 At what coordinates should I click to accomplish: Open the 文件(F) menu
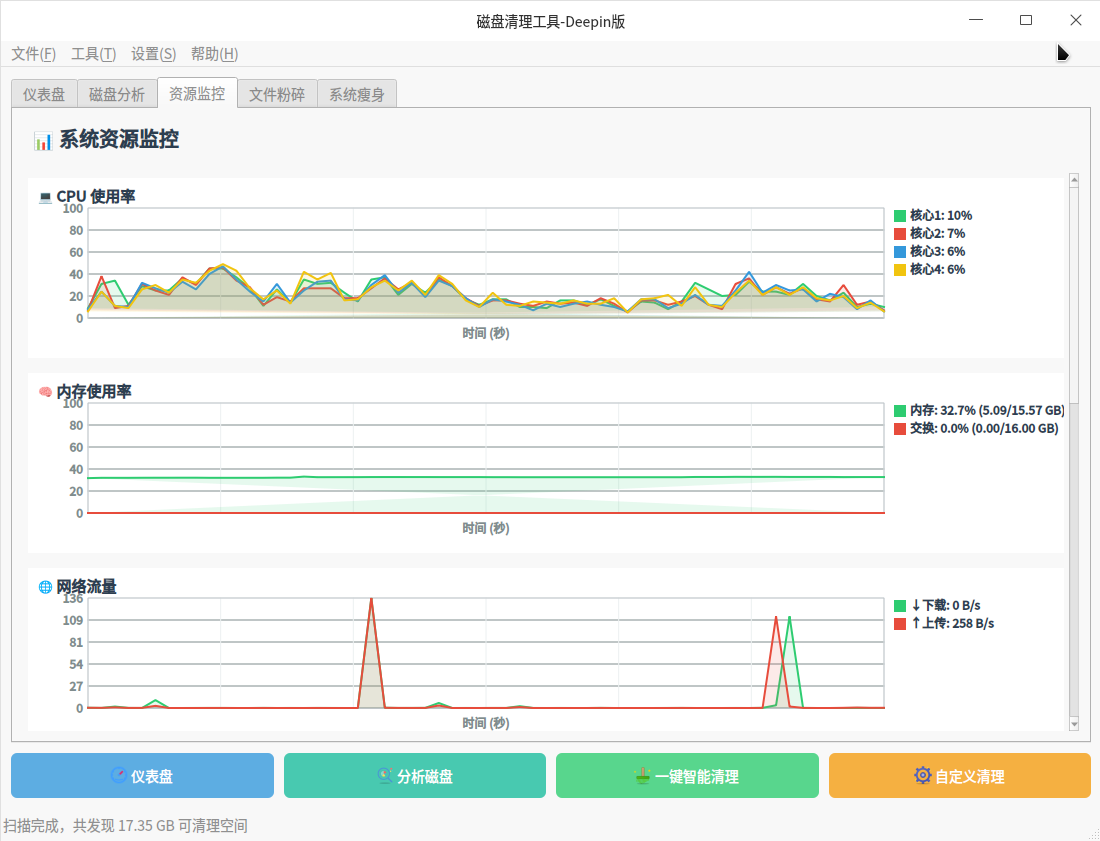tap(33, 54)
